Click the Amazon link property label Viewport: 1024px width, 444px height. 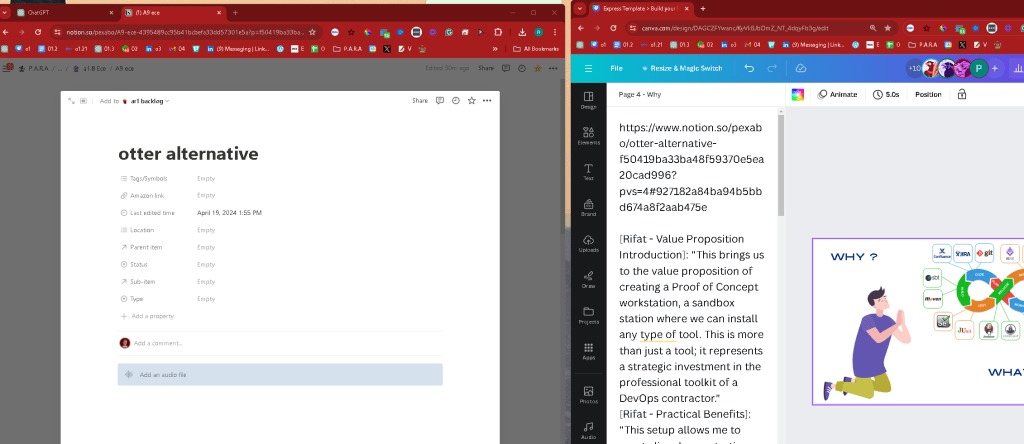(x=146, y=195)
